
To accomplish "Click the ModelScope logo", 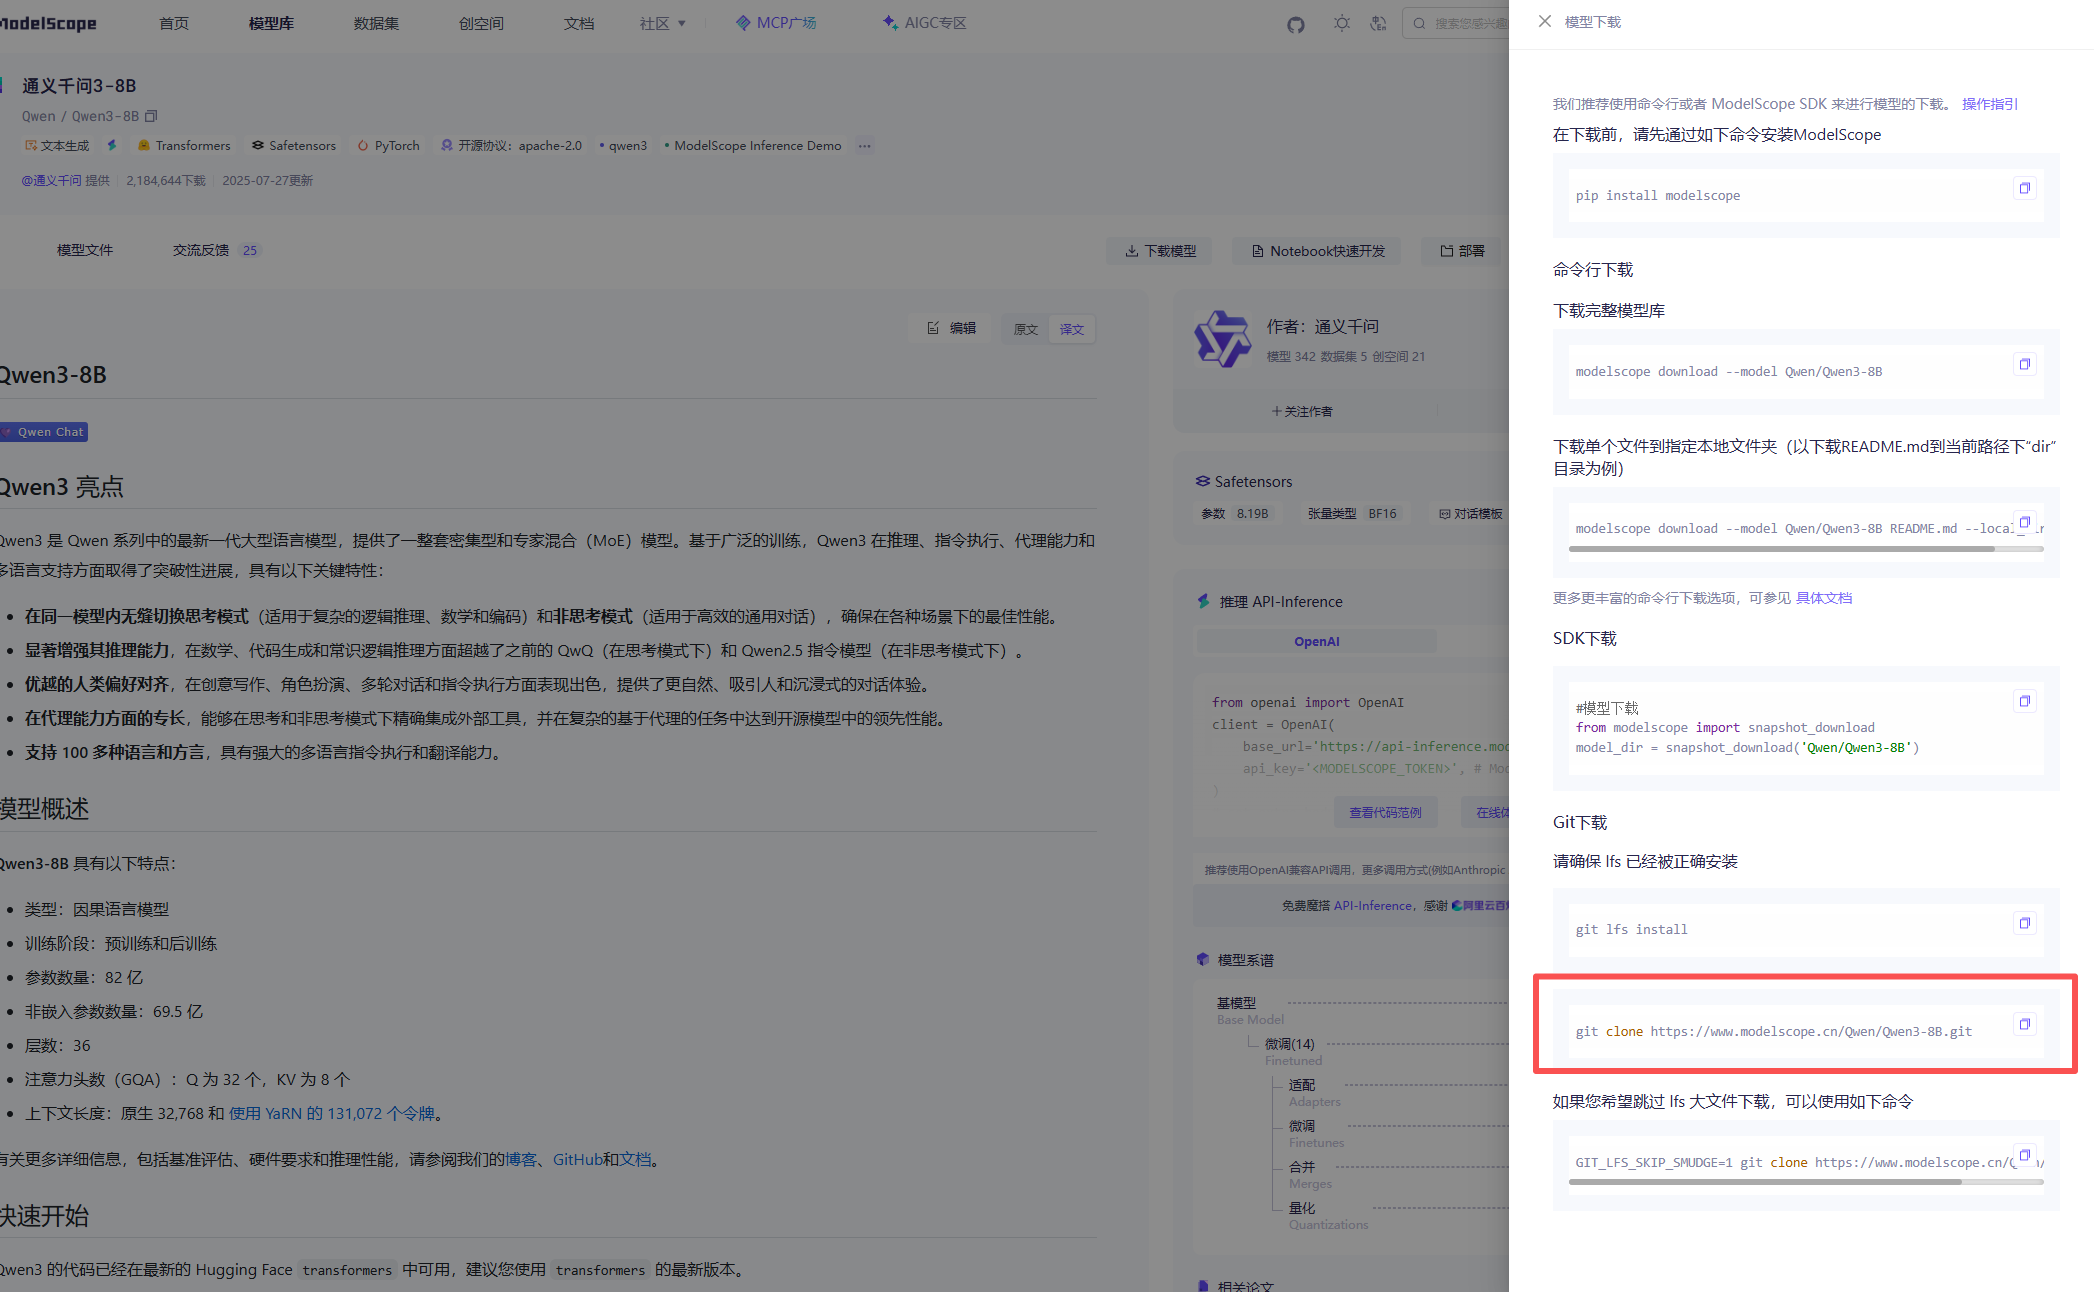I will (48, 23).
